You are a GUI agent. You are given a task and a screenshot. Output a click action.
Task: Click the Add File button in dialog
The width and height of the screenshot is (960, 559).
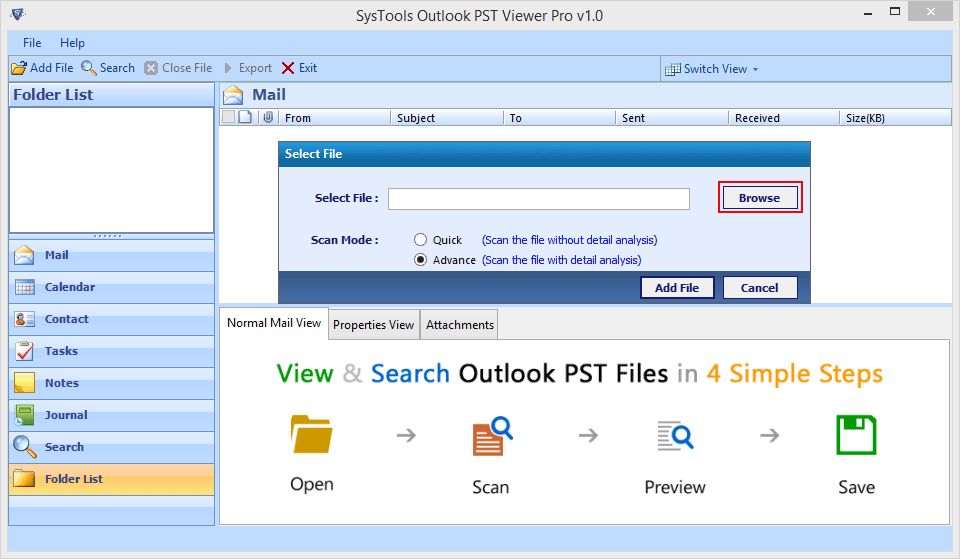[x=677, y=288]
